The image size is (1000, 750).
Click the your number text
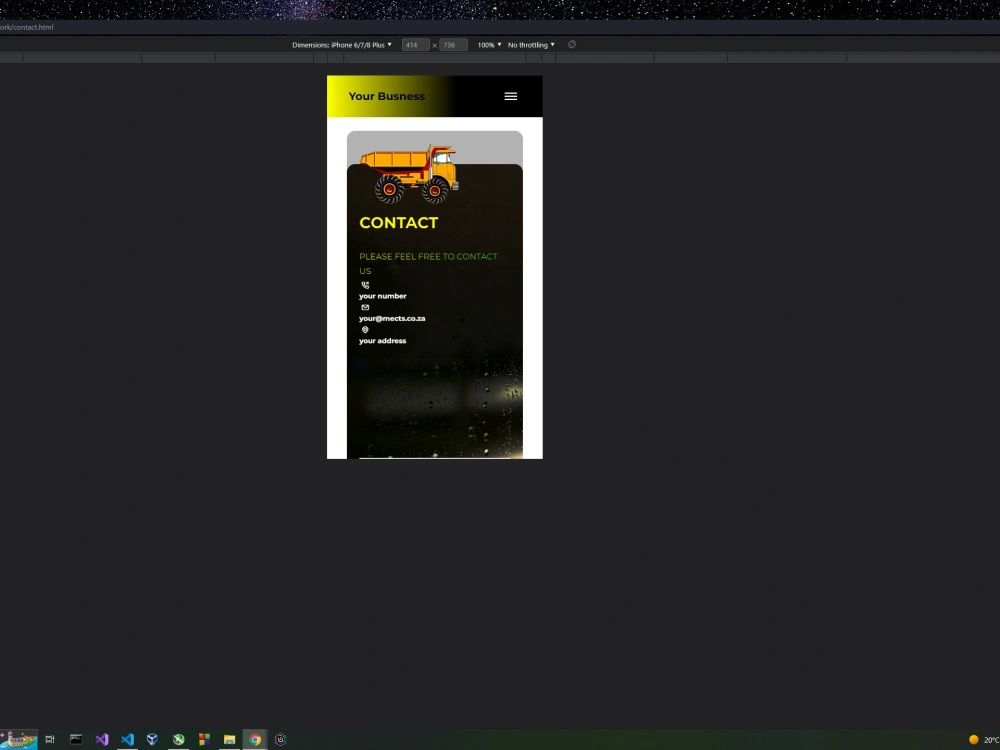click(x=383, y=296)
